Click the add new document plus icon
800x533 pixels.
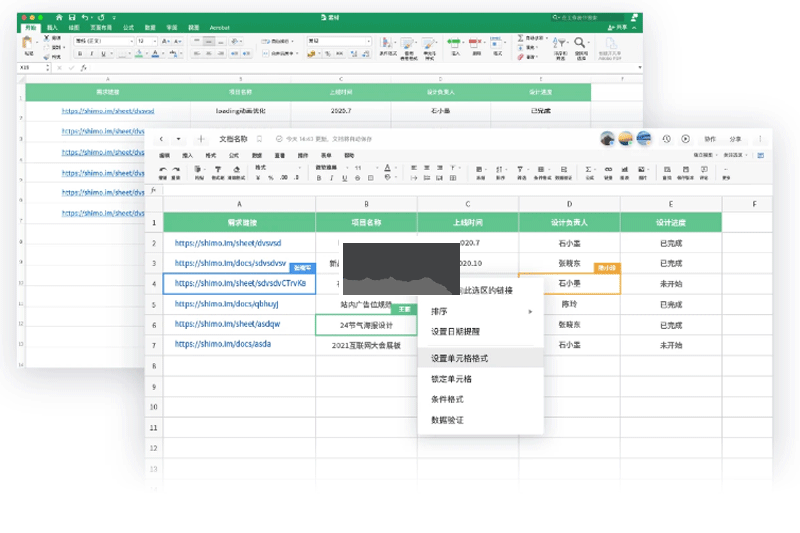(x=201, y=139)
